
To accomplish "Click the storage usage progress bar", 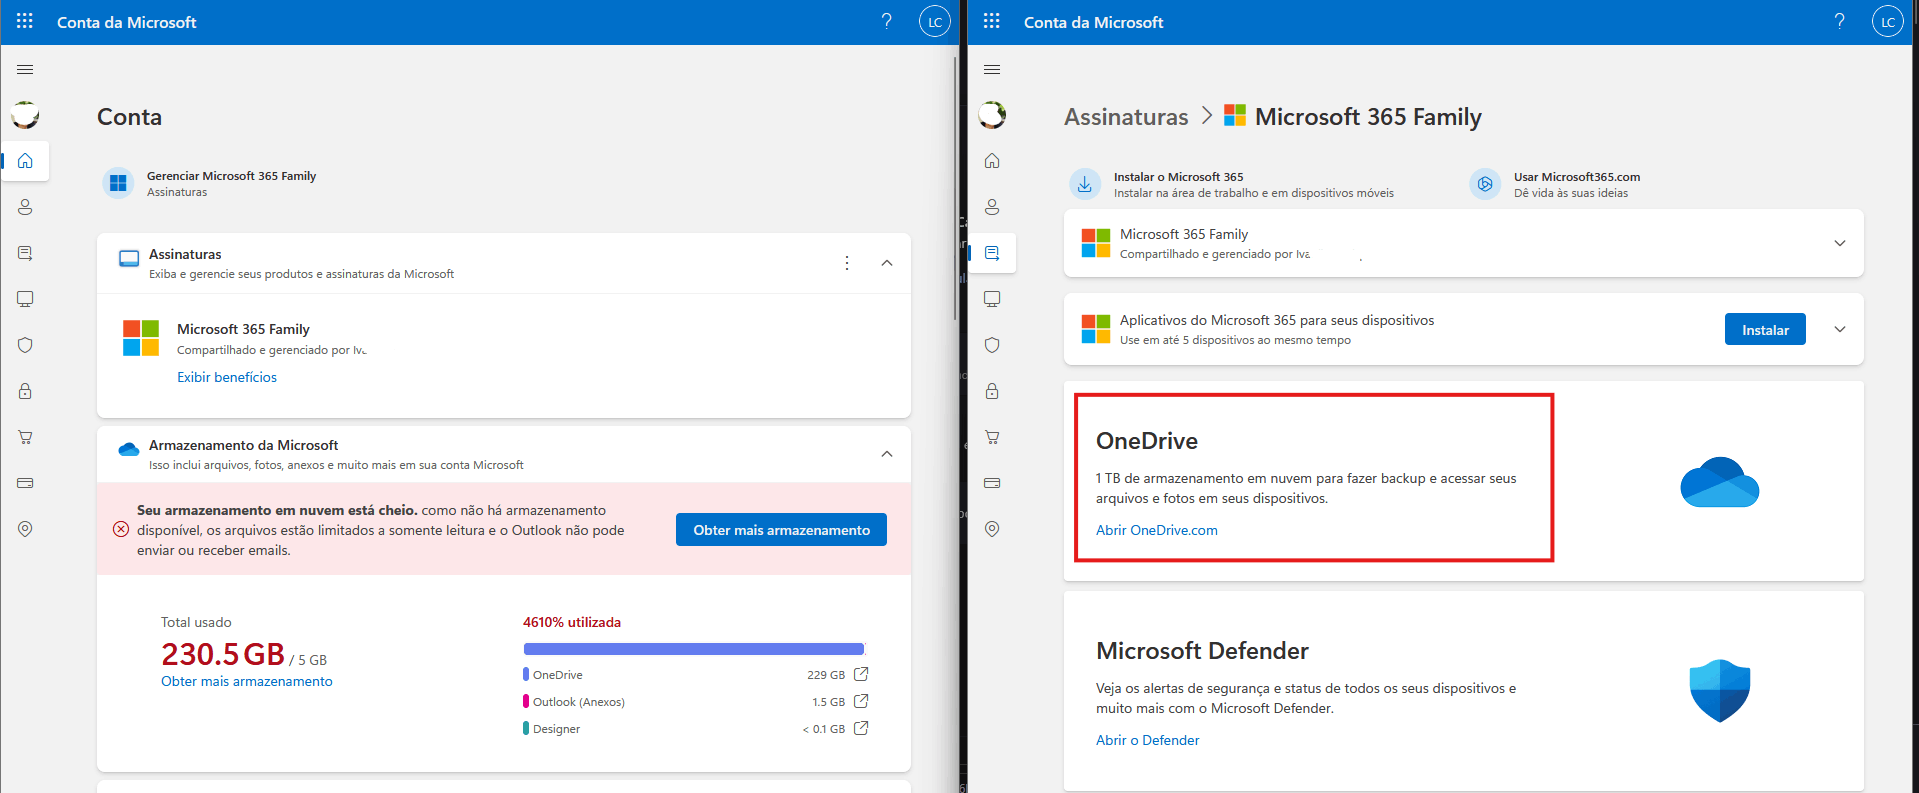I will point(693,649).
